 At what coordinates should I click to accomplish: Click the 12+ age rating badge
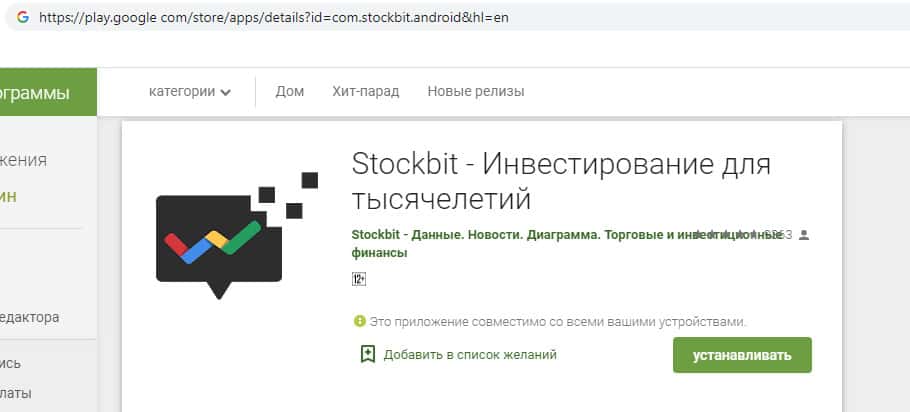[359, 280]
